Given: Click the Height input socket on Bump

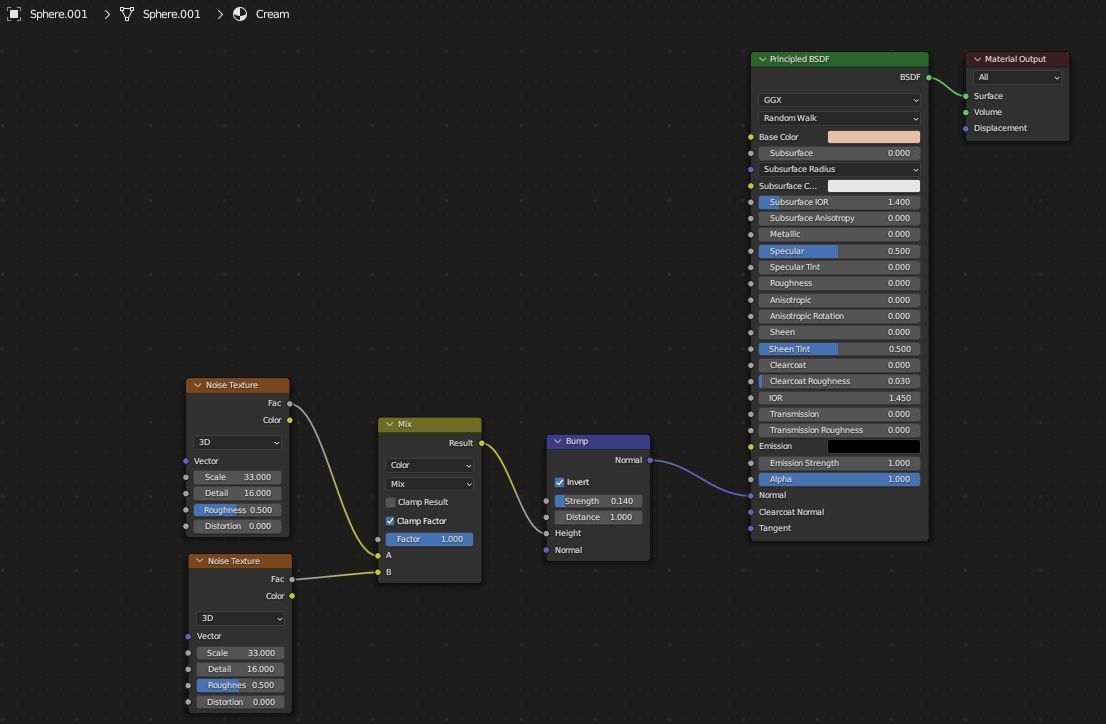Looking at the screenshot, I should (547, 533).
